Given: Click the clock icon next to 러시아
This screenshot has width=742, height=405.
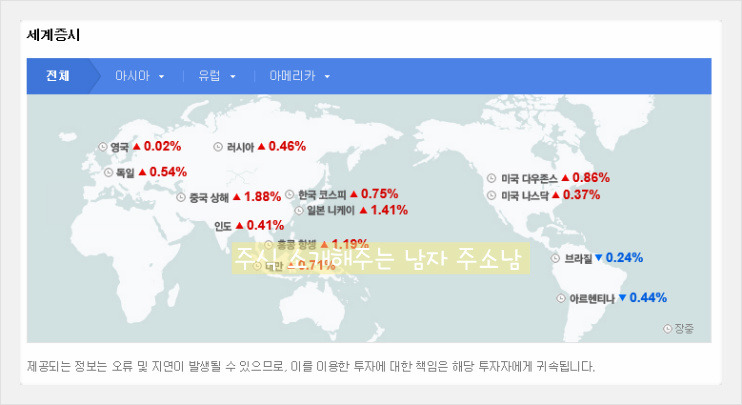Looking at the screenshot, I should (219, 147).
